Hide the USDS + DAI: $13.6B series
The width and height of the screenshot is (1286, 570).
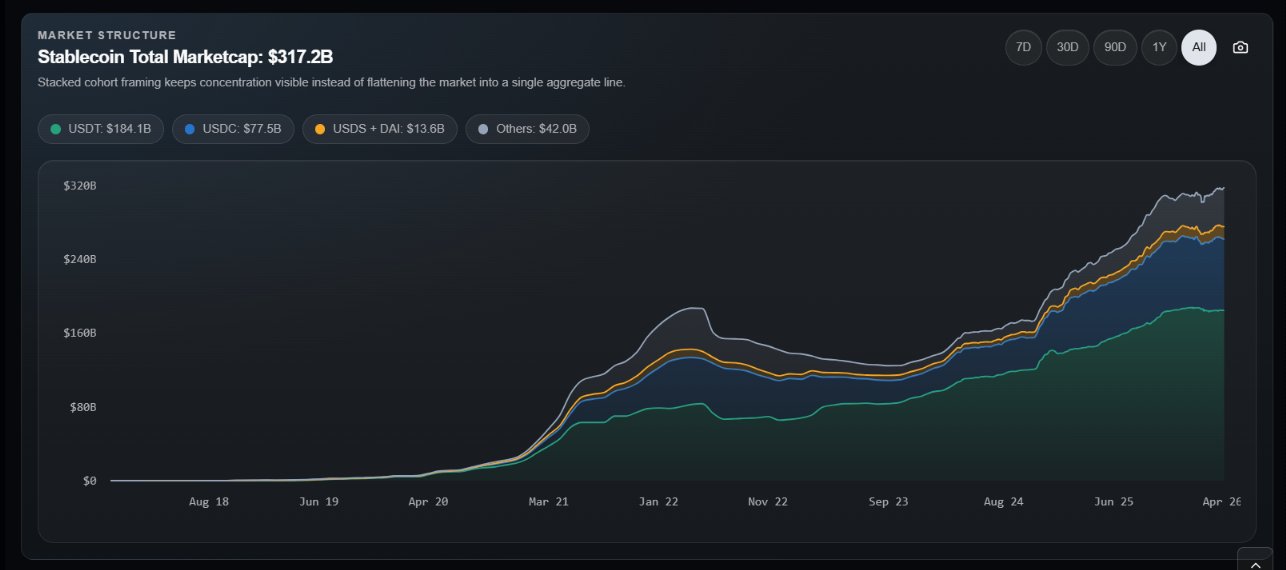pyautogui.click(x=380, y=129)
